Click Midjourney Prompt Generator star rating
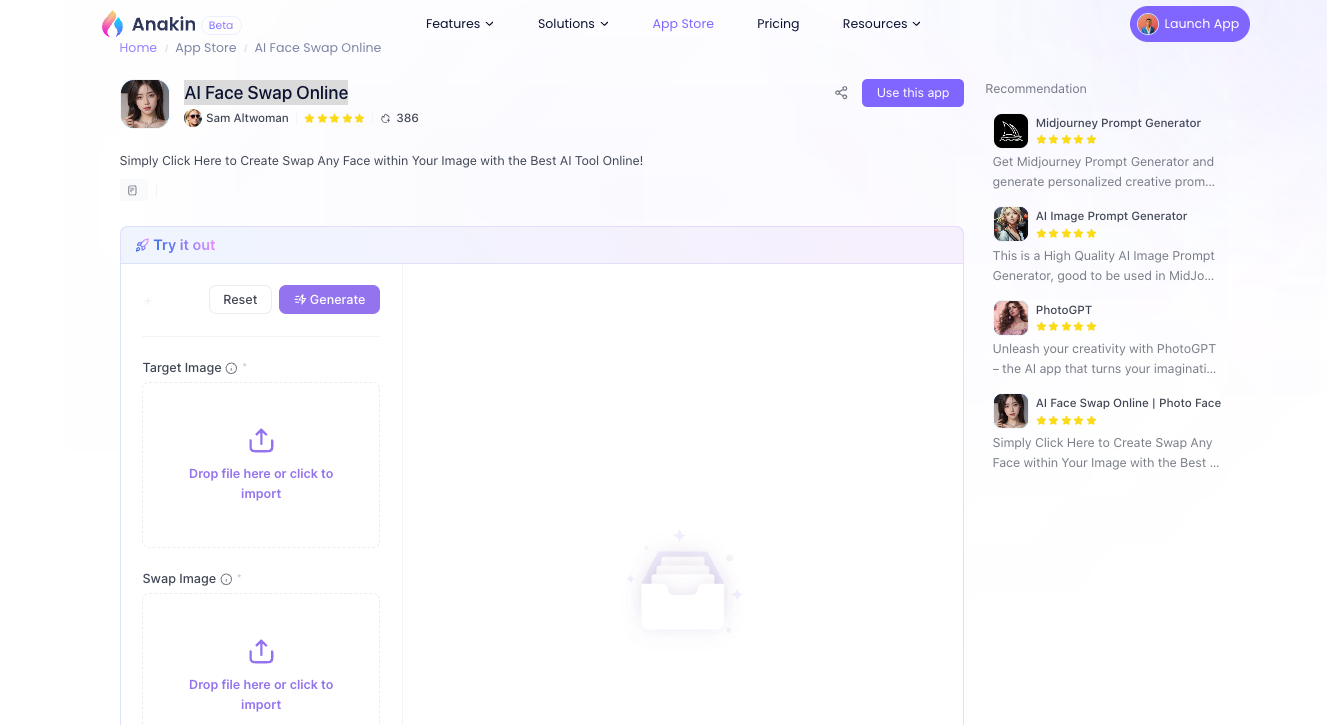This screenshot has width=1327, height=725. pyautogui.click(x=1066, y=140)
